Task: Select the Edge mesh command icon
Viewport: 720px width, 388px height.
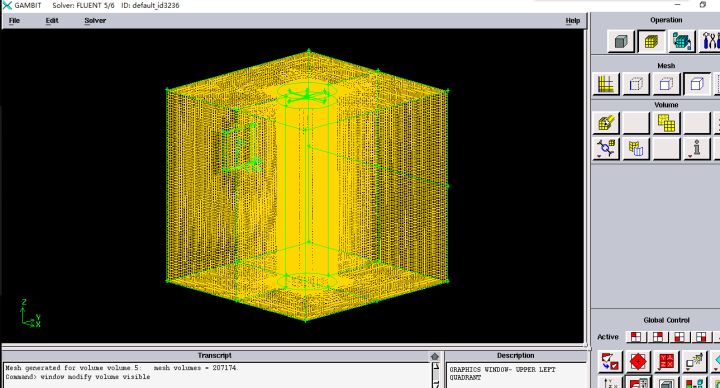Action: (636, 84)
